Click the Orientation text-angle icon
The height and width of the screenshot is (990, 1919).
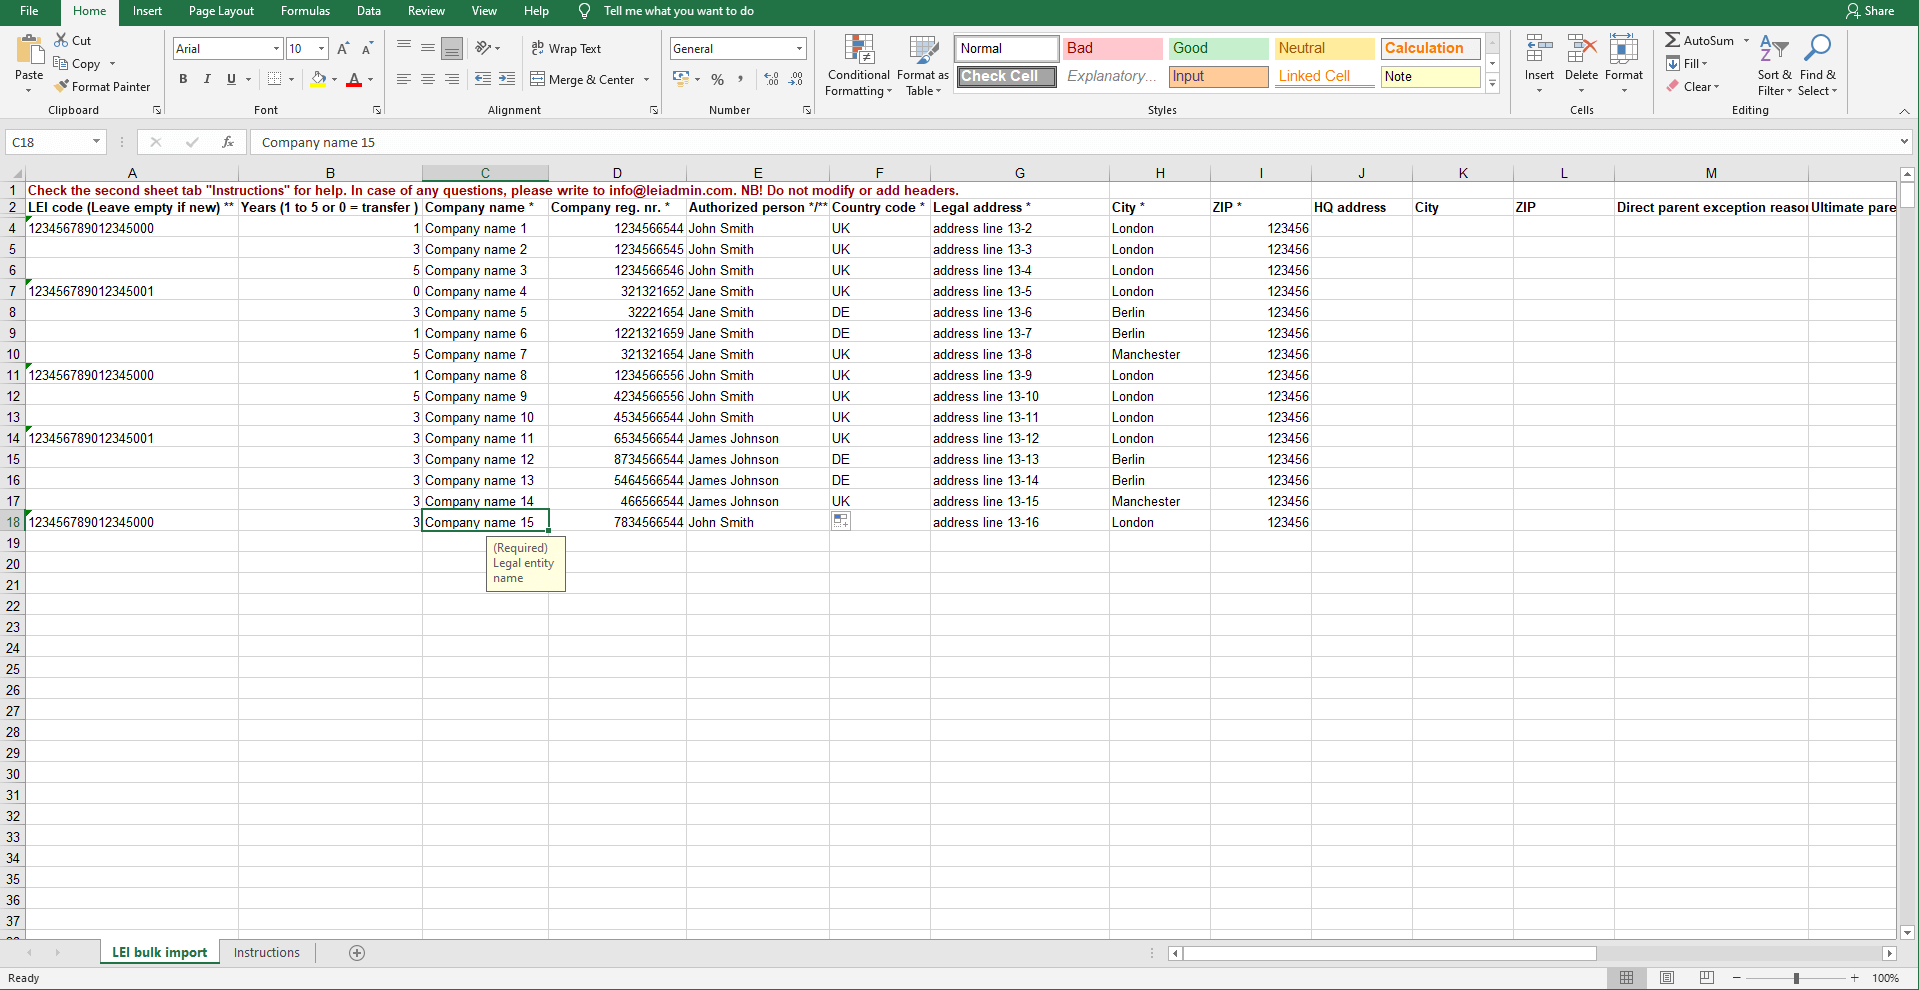click(x=483, y=47)
